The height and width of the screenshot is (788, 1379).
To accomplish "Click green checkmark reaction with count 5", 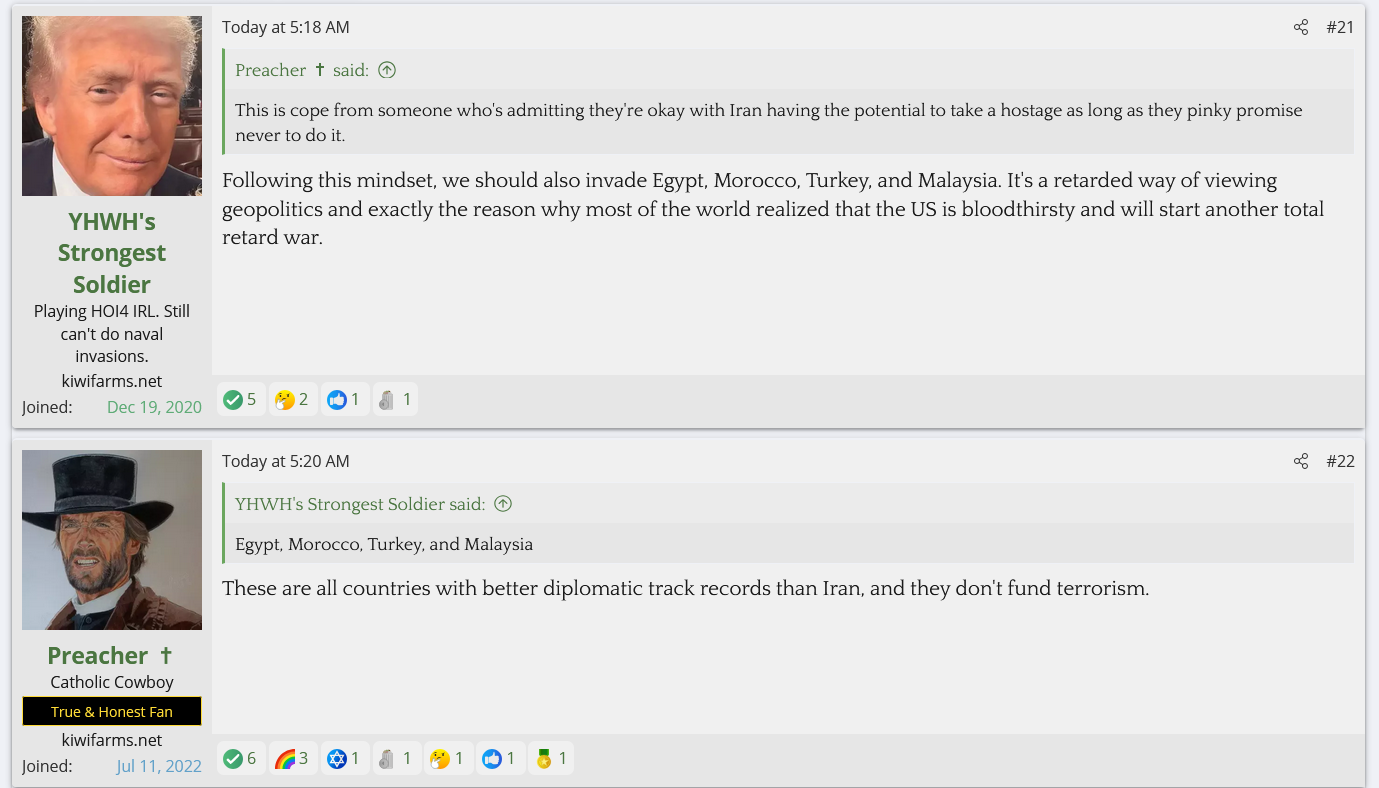I will click(241, 400).
